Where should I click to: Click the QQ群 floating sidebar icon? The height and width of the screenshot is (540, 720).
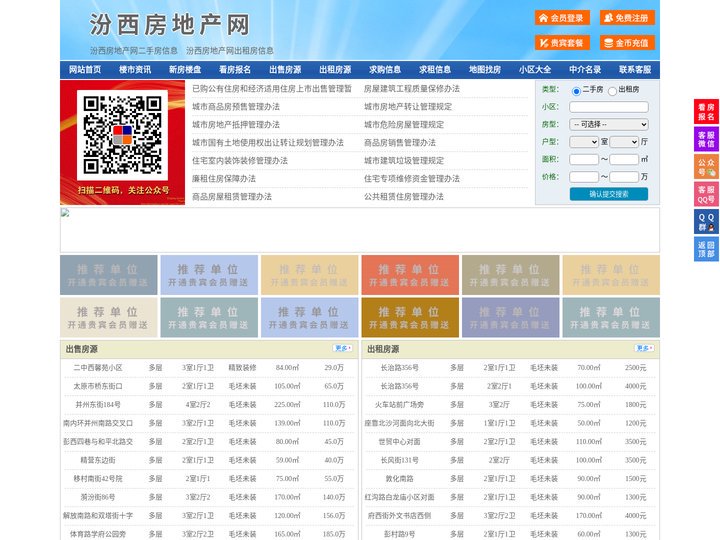click(706, 222)
